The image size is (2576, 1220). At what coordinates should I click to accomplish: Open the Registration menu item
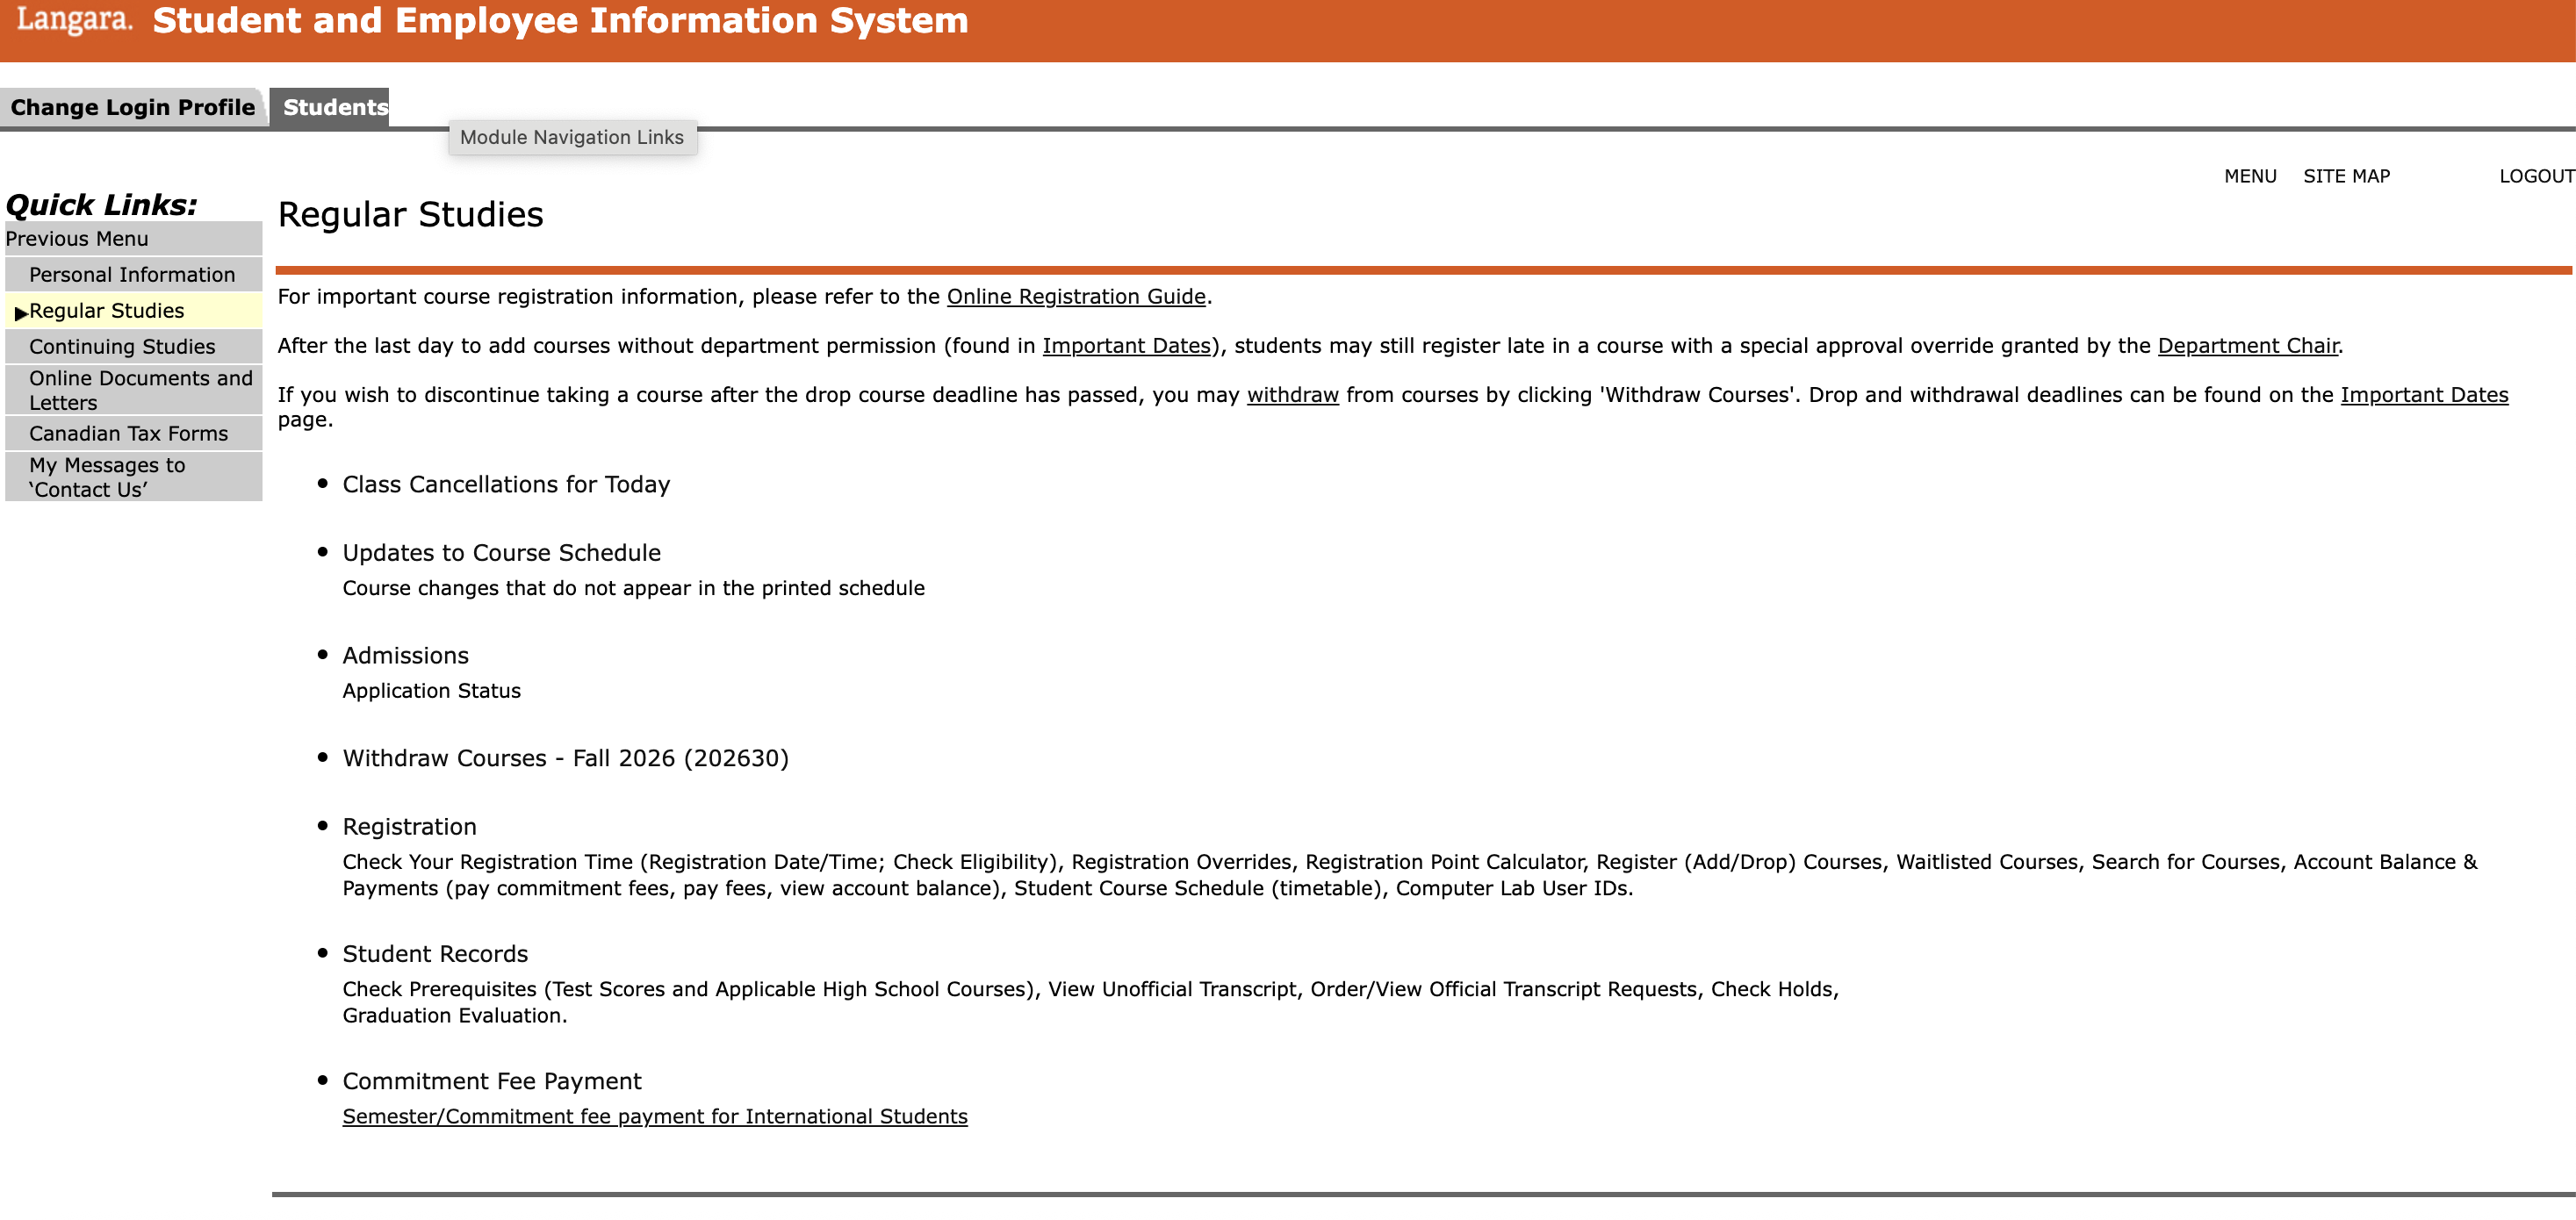(x=409, y=827)
